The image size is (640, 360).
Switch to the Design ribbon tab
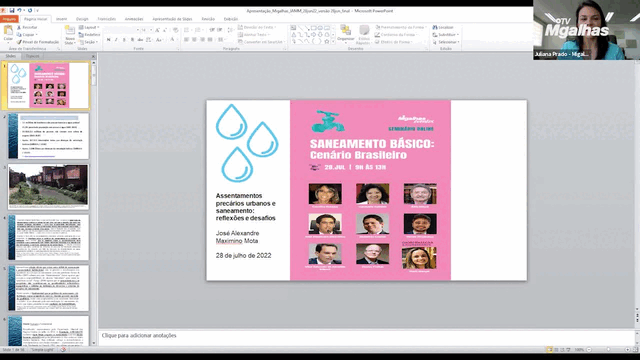coord(82,19)
